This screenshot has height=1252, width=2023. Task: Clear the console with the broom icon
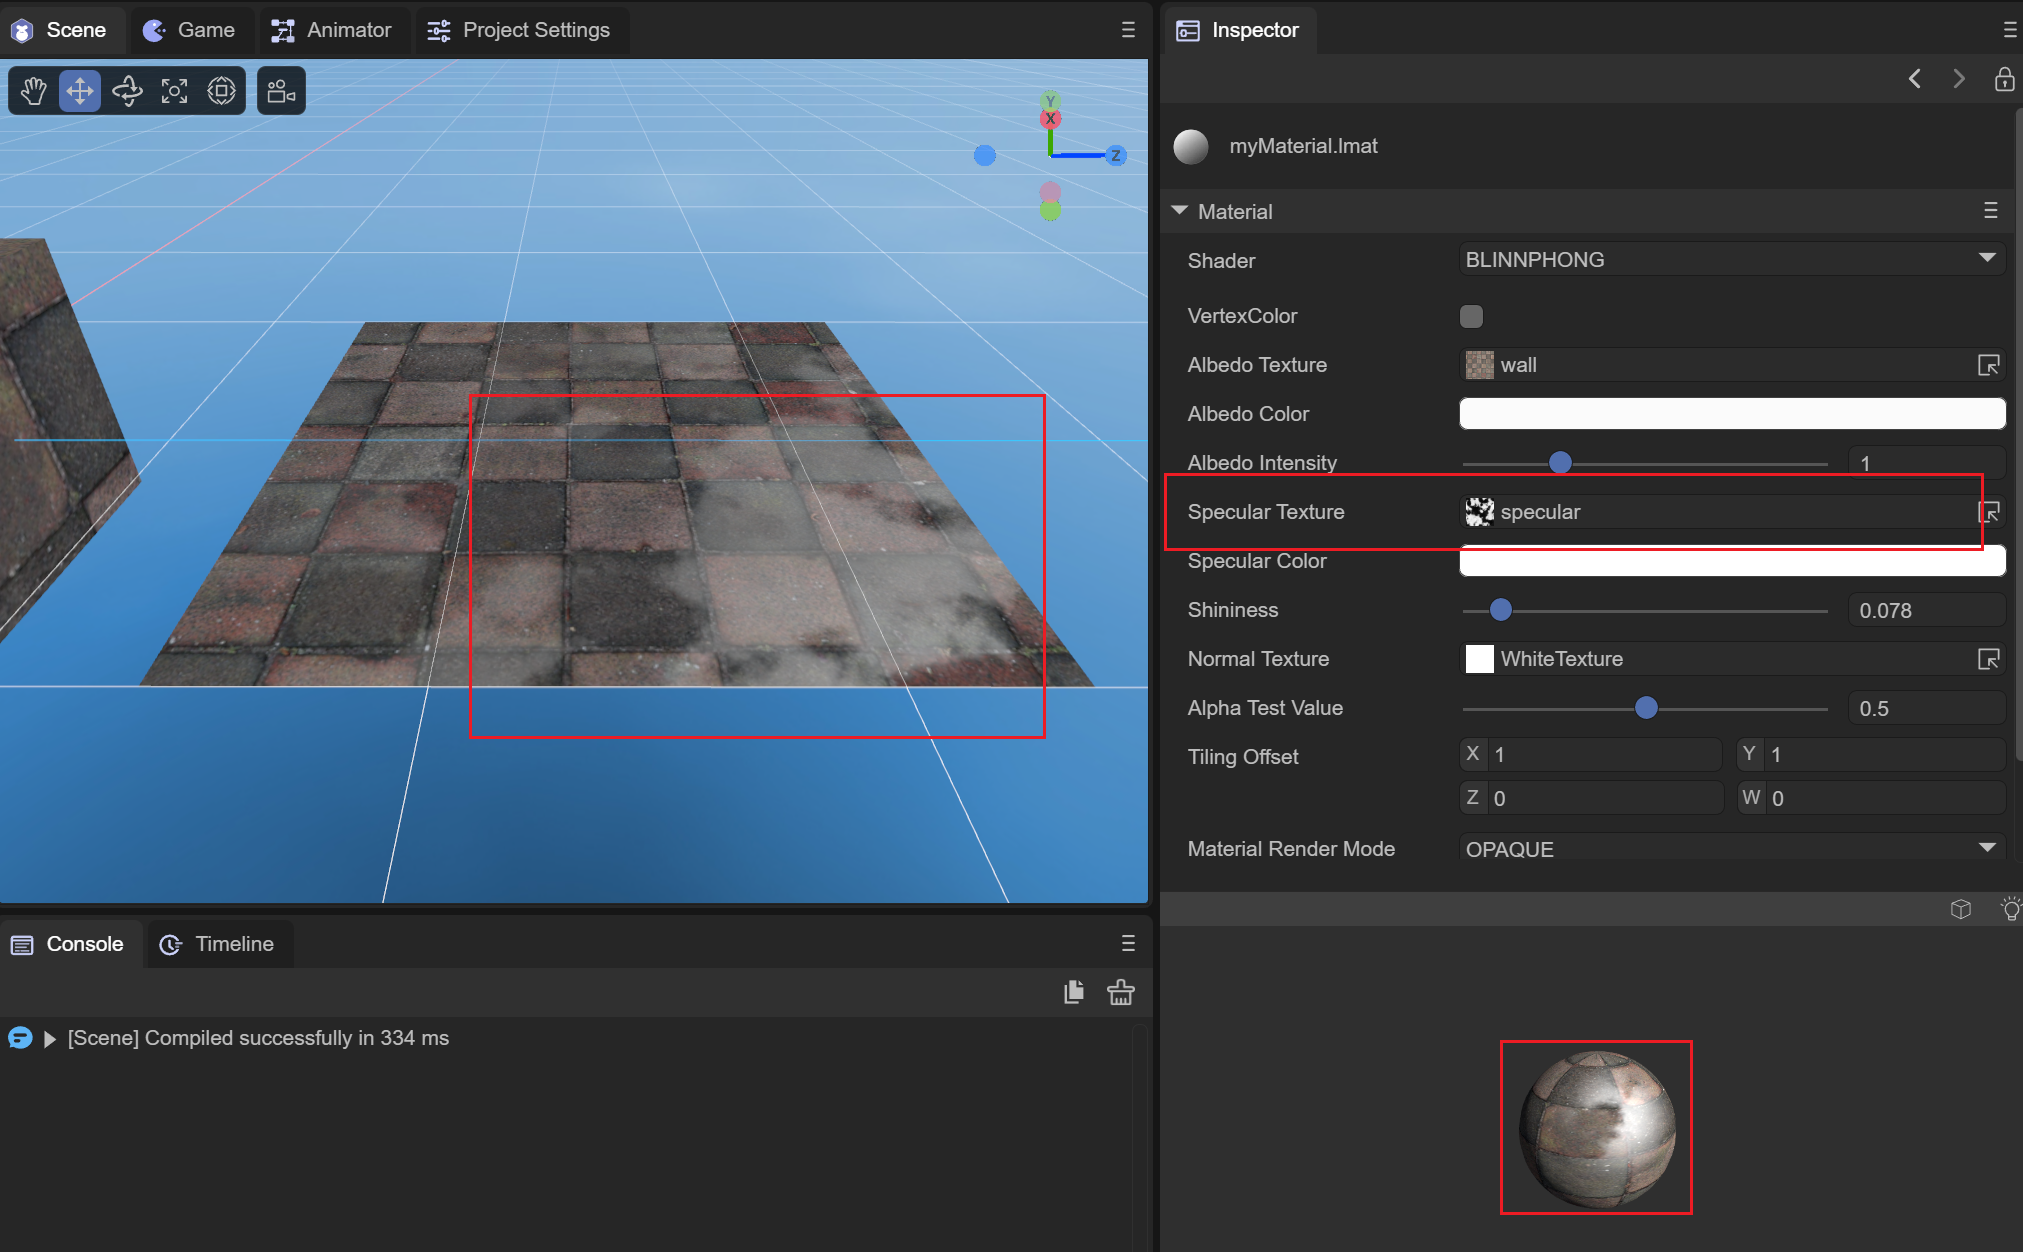point(1120,992)
